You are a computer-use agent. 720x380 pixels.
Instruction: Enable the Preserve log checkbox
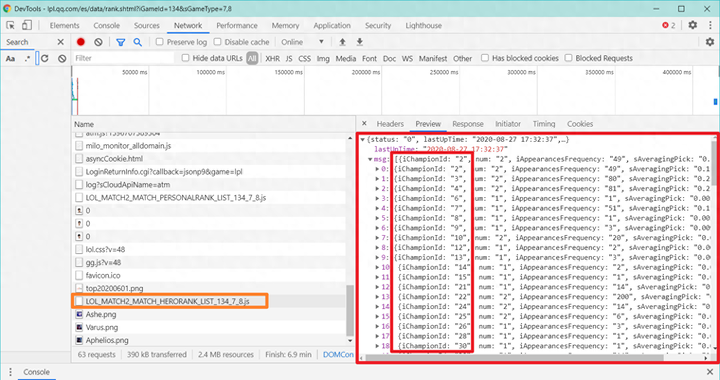click(x=159, y=42)
